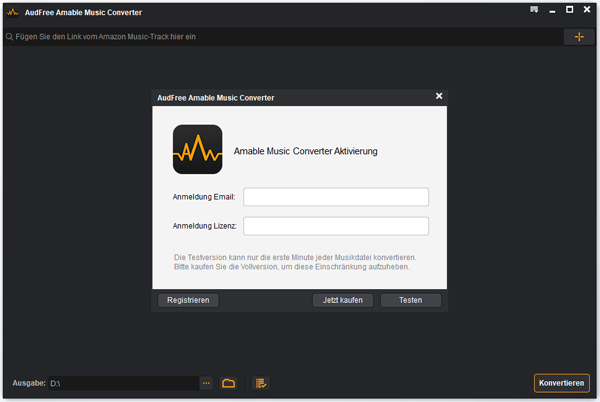This screenshot has height=402, width=600.
Task: Click the Ausgabe path field showing D:\
Action: click(x=124, y=383)
